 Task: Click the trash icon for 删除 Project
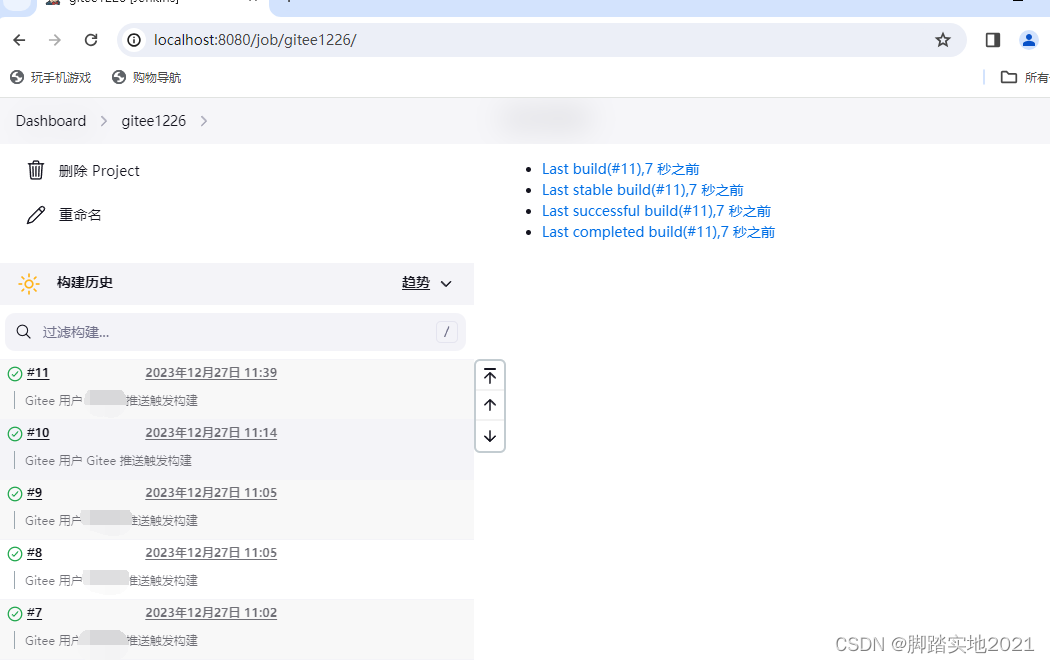point(35,171)
